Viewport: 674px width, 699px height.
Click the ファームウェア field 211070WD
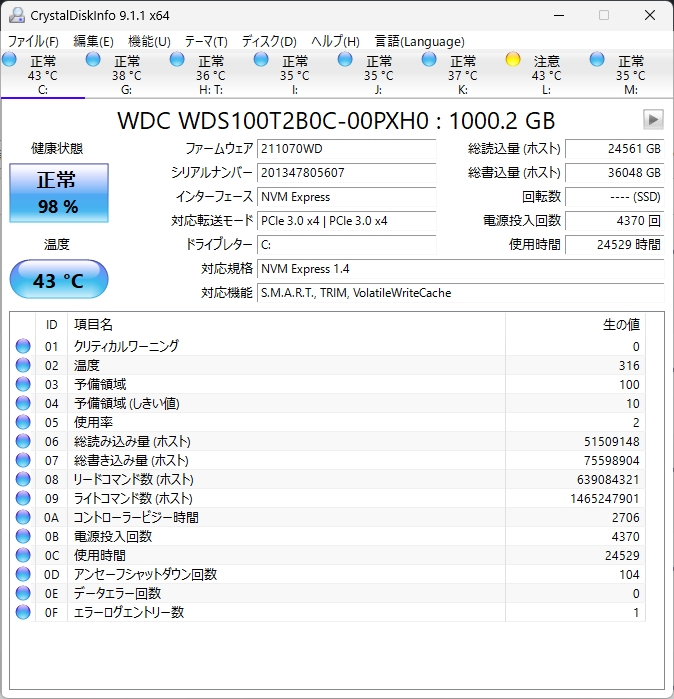pyautogui.click(x=346, y=149)
